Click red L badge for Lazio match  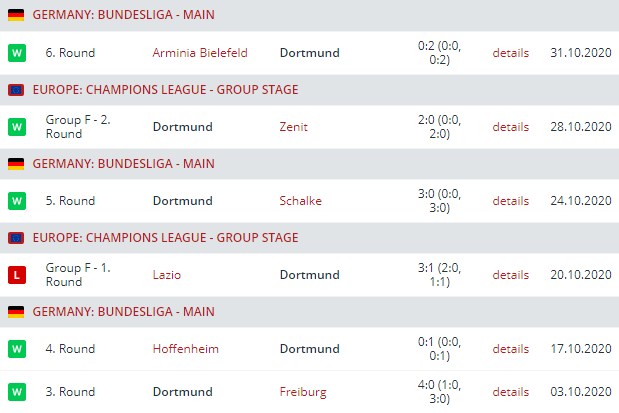(16, 275)
